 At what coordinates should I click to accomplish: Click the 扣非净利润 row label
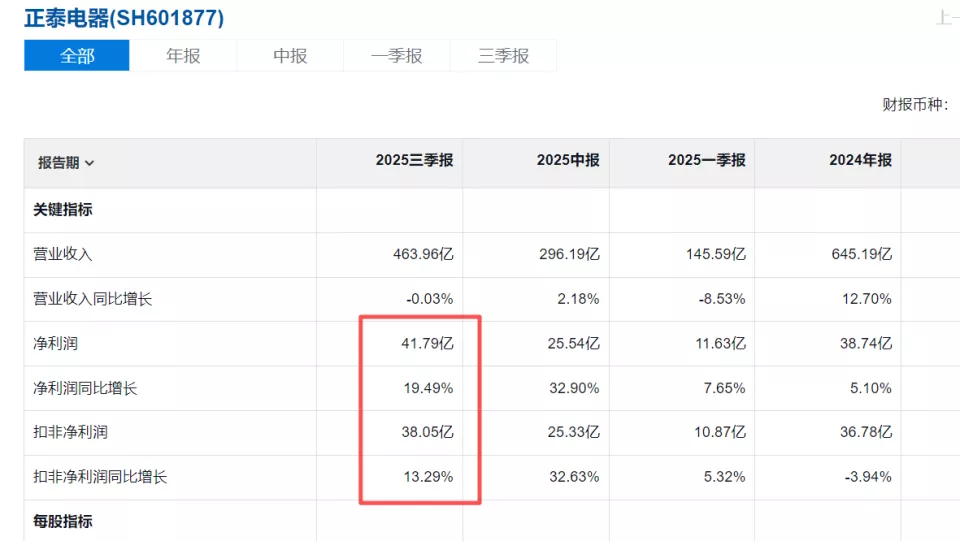[70, 432]
